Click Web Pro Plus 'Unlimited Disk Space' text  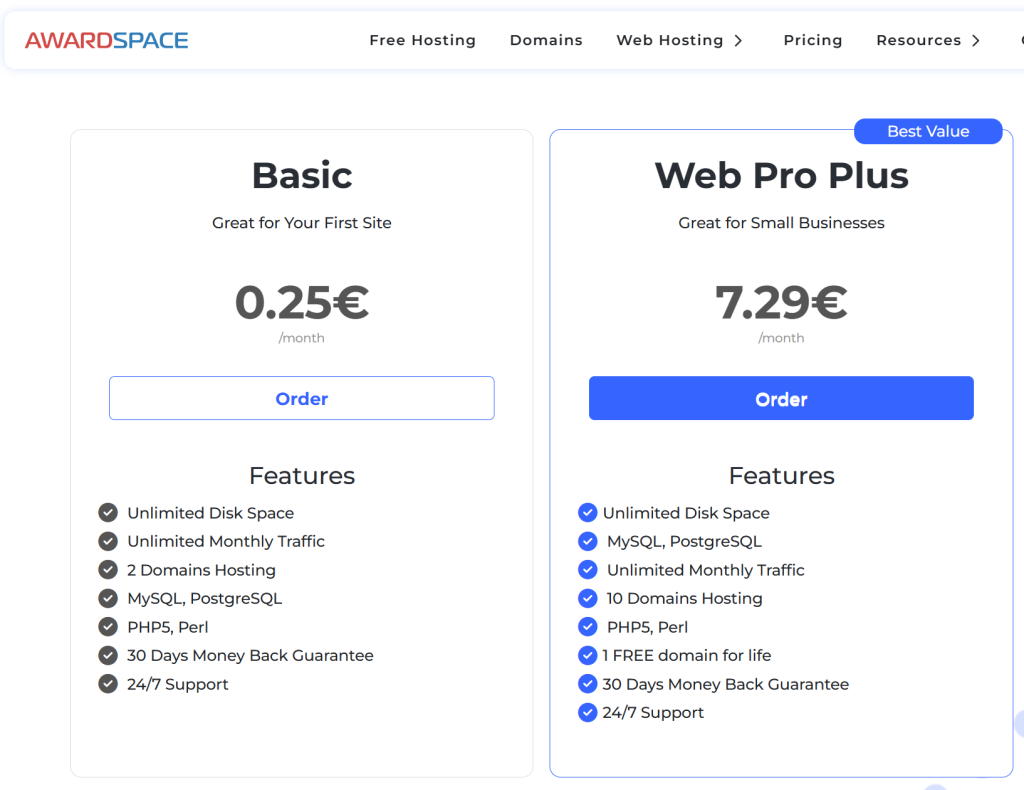click(686, 513)
